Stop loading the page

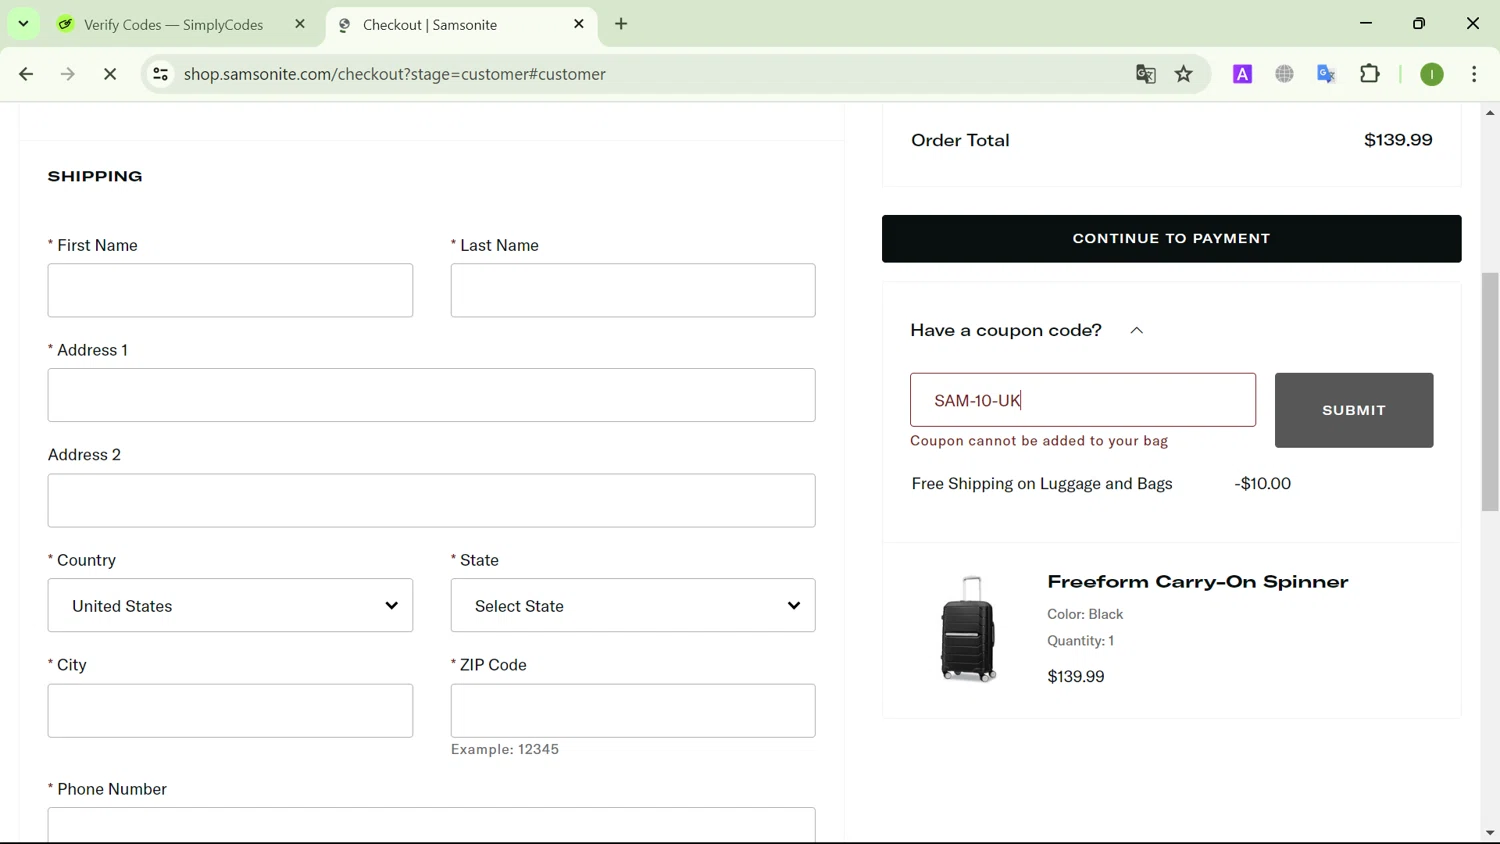pos(110,74)
